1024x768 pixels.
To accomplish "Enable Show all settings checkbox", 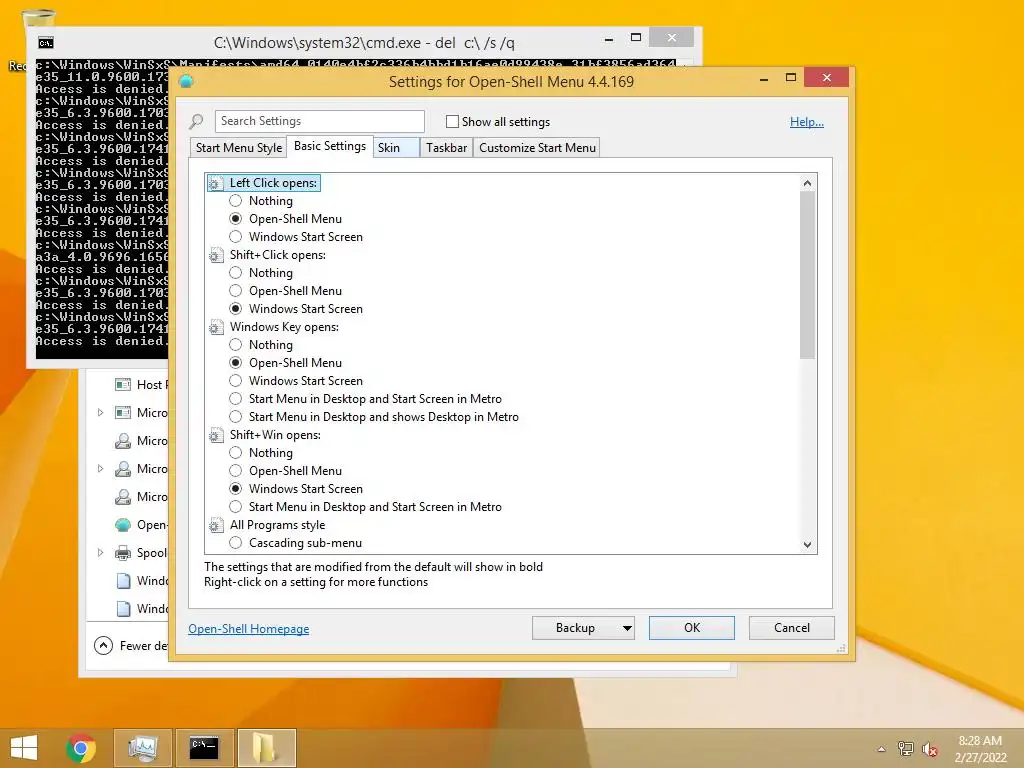I will tap(452, 121).
